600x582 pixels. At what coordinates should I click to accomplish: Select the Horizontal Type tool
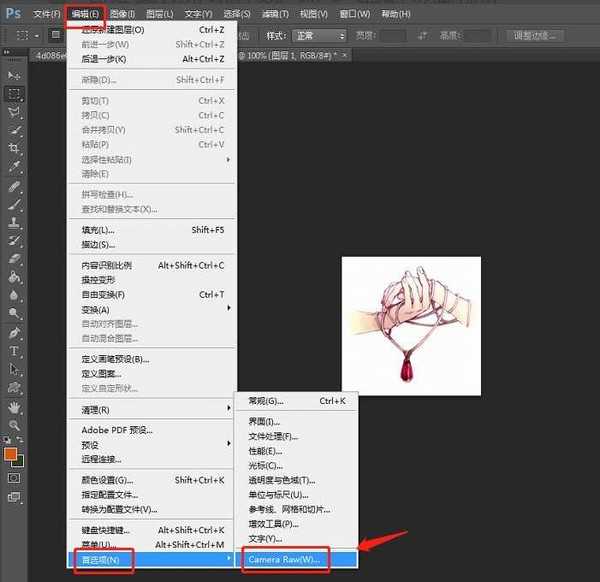(x=15, y=352)
